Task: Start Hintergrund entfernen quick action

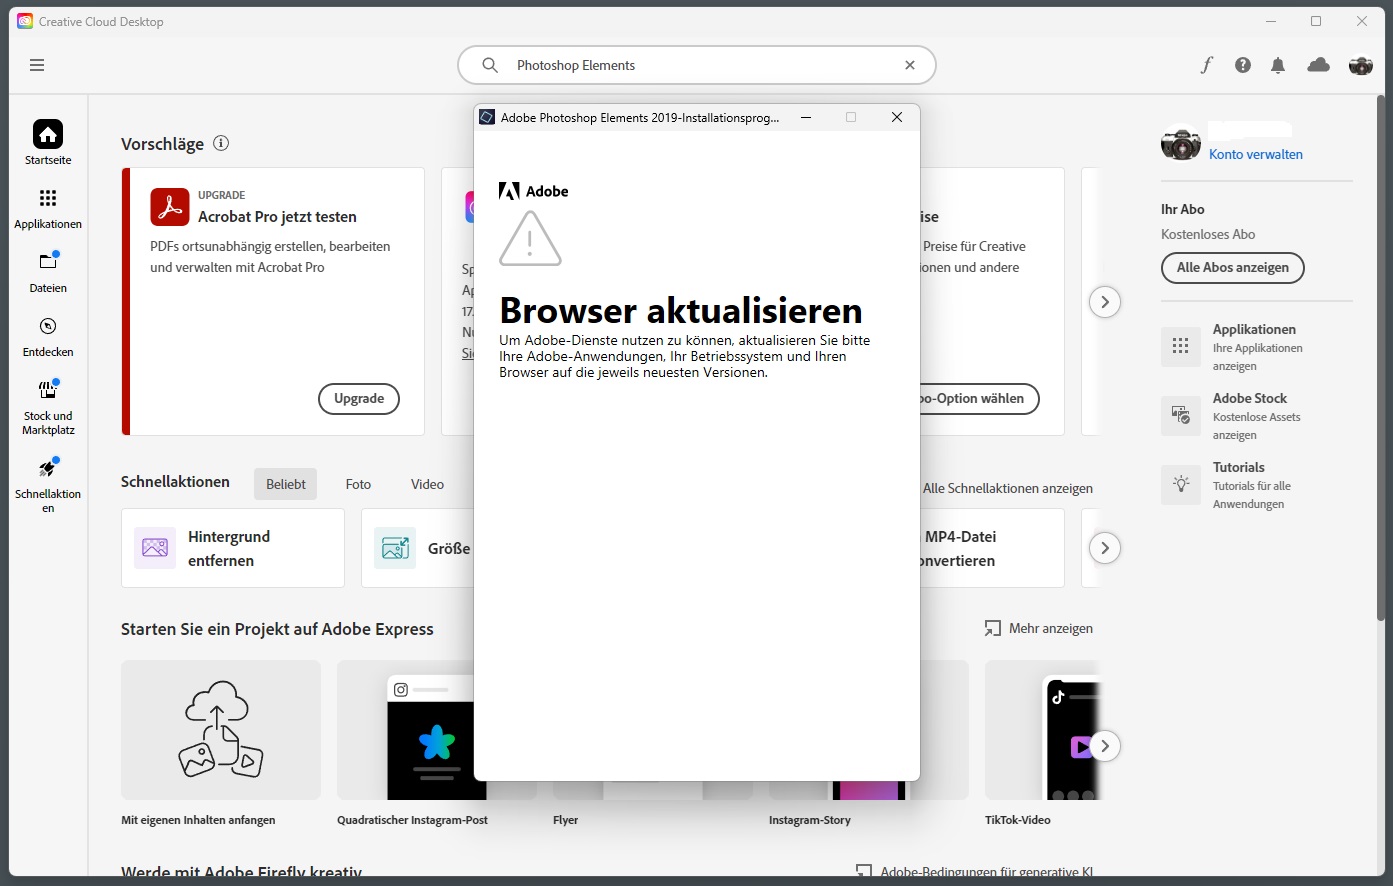Action: pyautogui.click(x=233, y=548)
